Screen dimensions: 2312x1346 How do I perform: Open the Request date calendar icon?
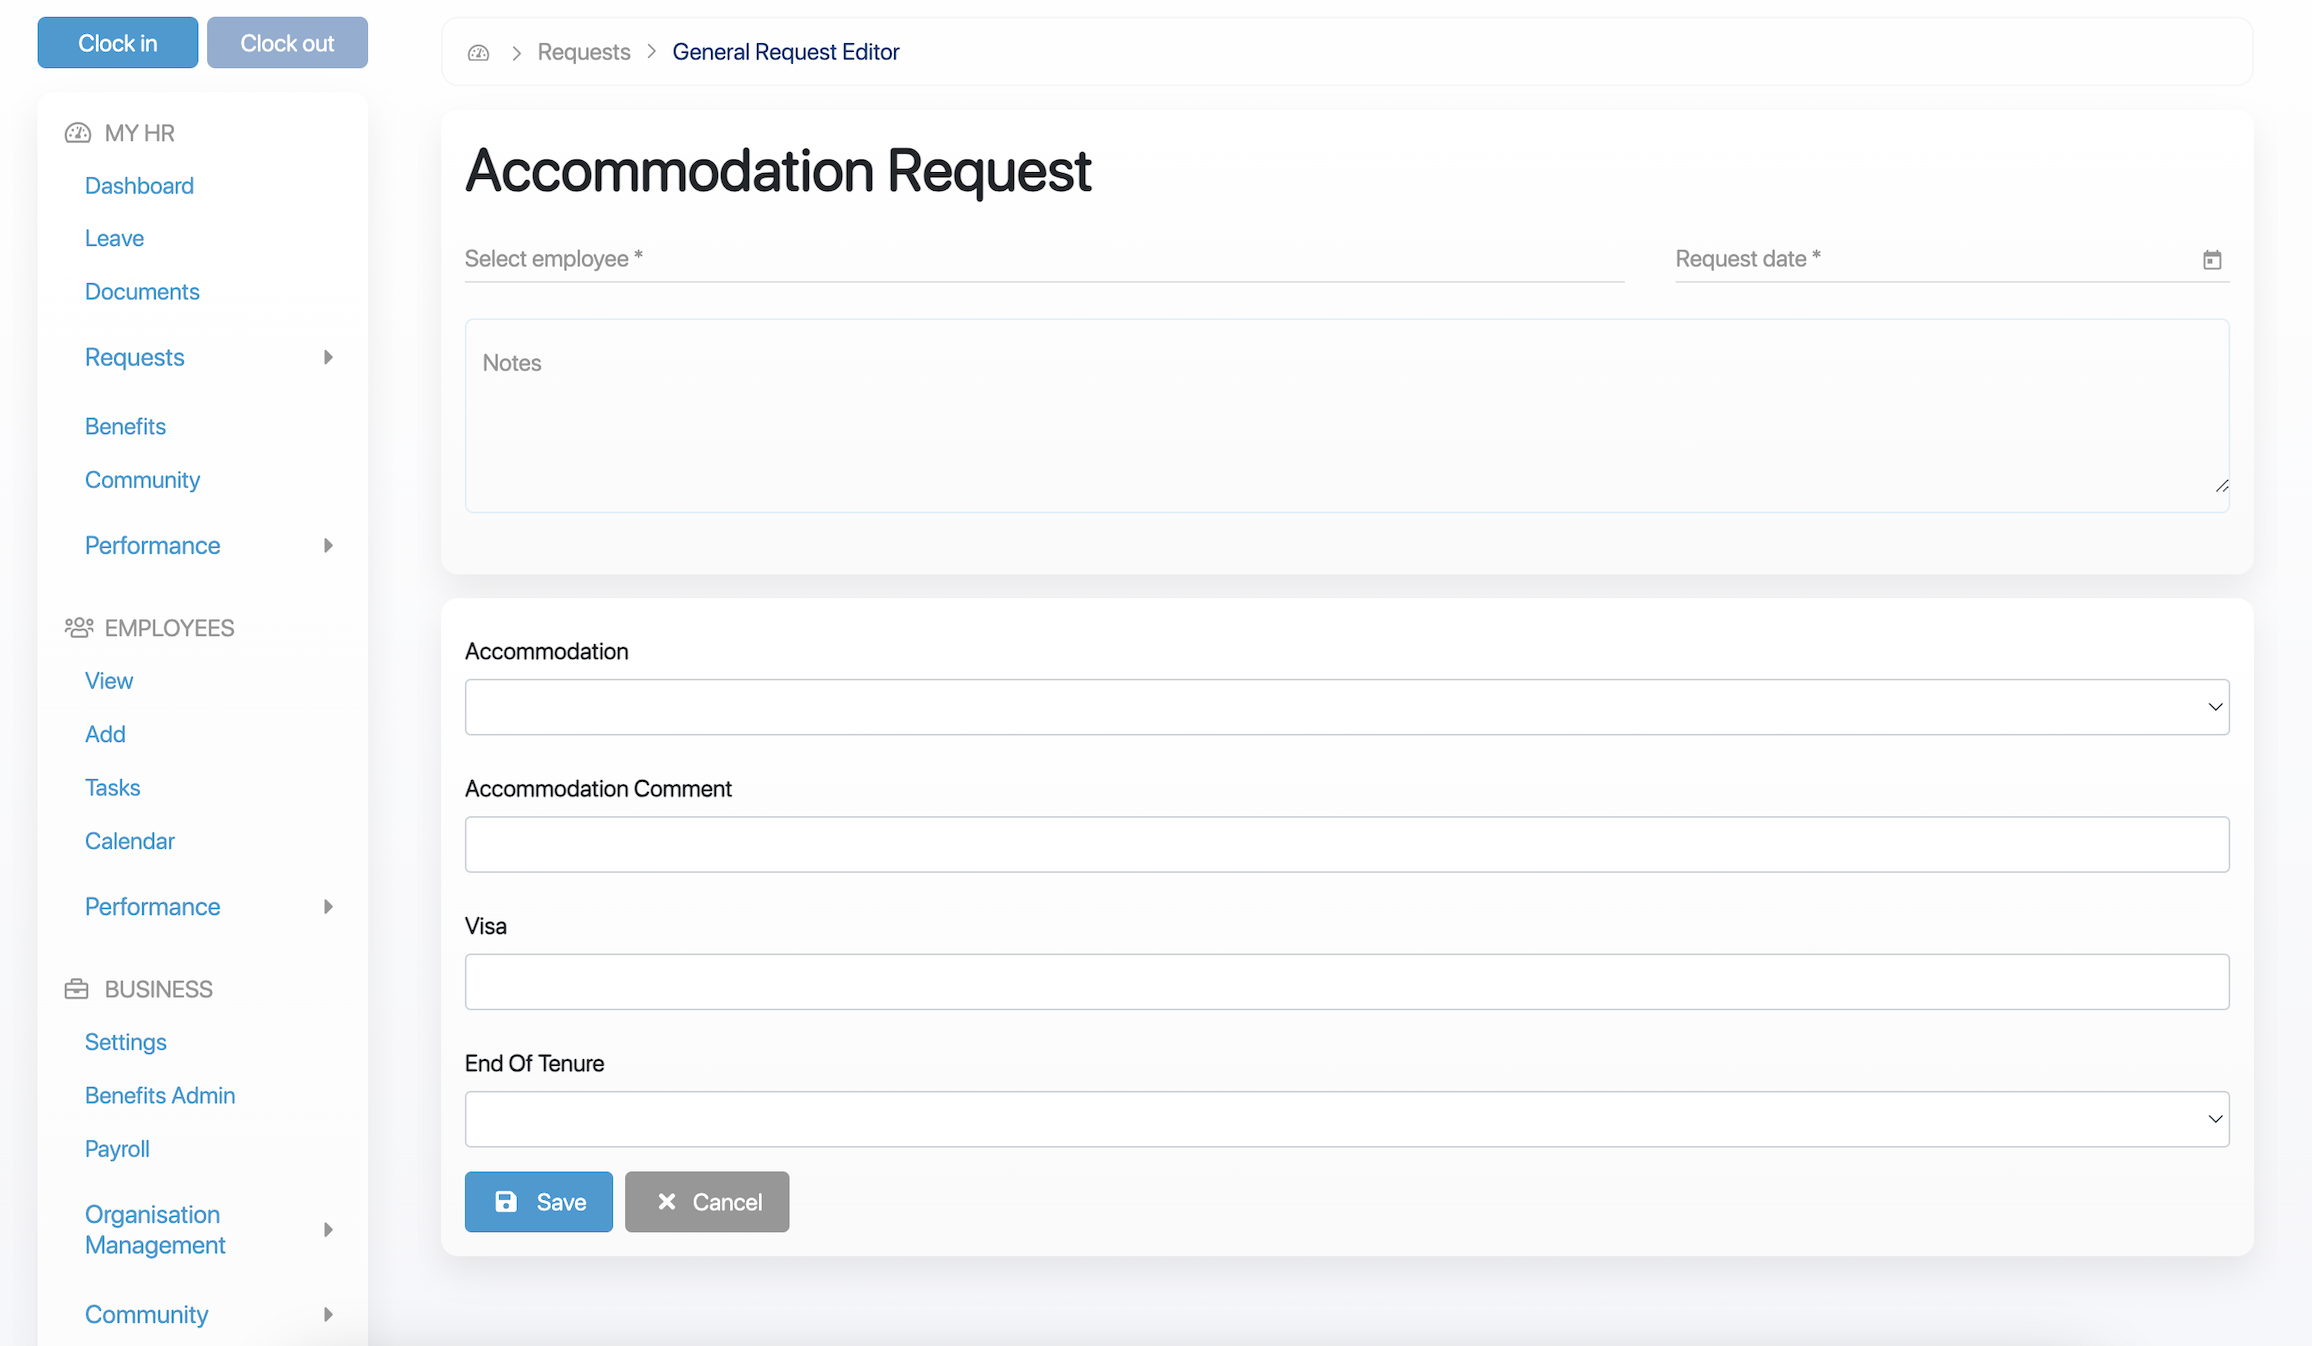[x=2211, y=260]
